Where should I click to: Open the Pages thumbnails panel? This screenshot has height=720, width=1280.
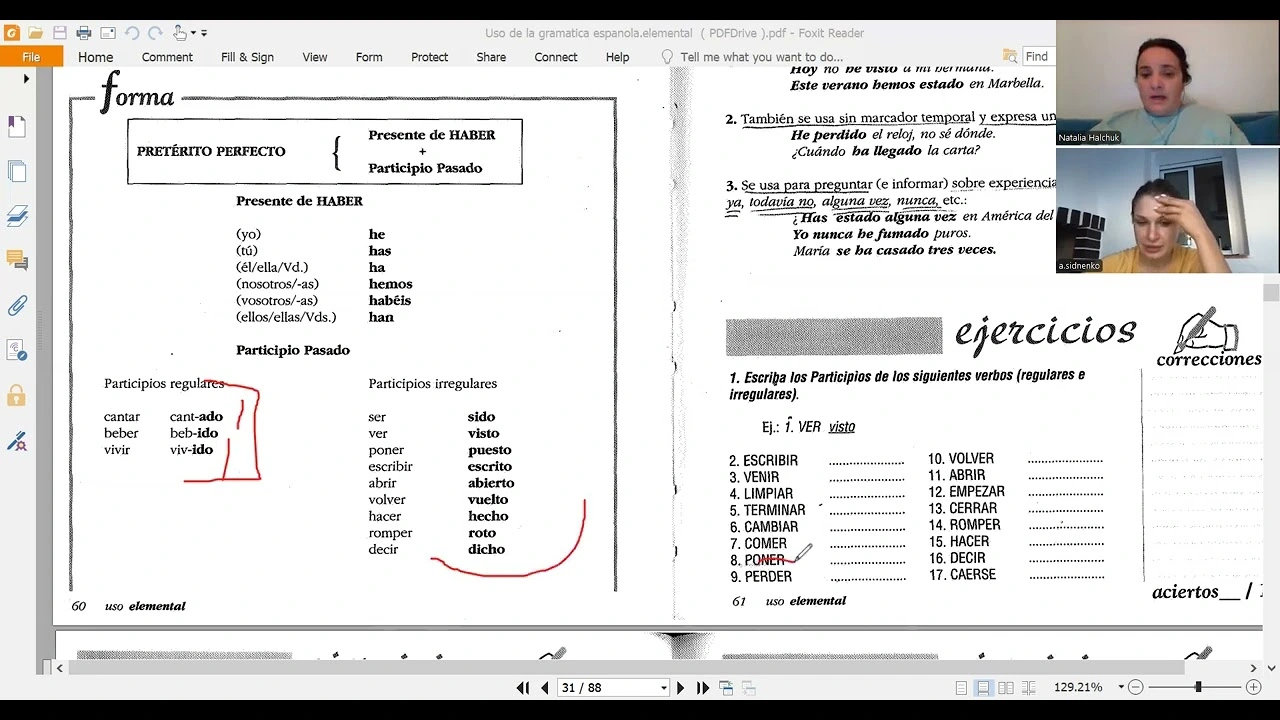click(x=17, y=171)
